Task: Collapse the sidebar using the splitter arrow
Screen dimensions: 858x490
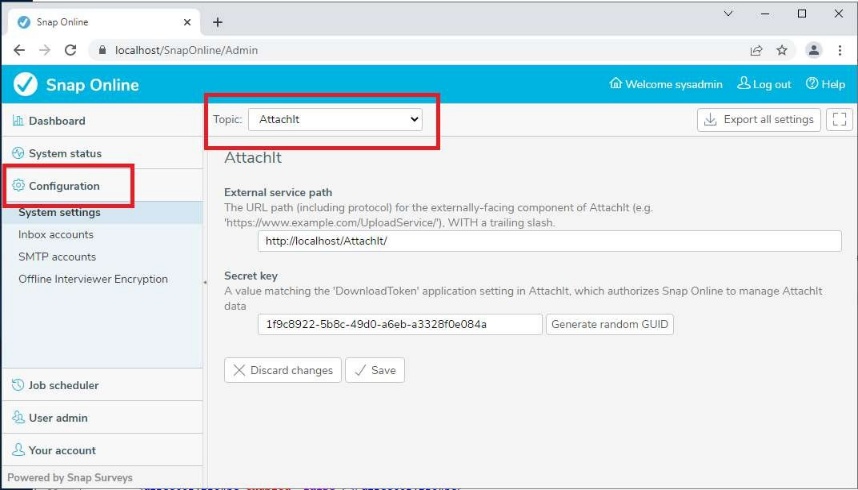Action: 205,283
